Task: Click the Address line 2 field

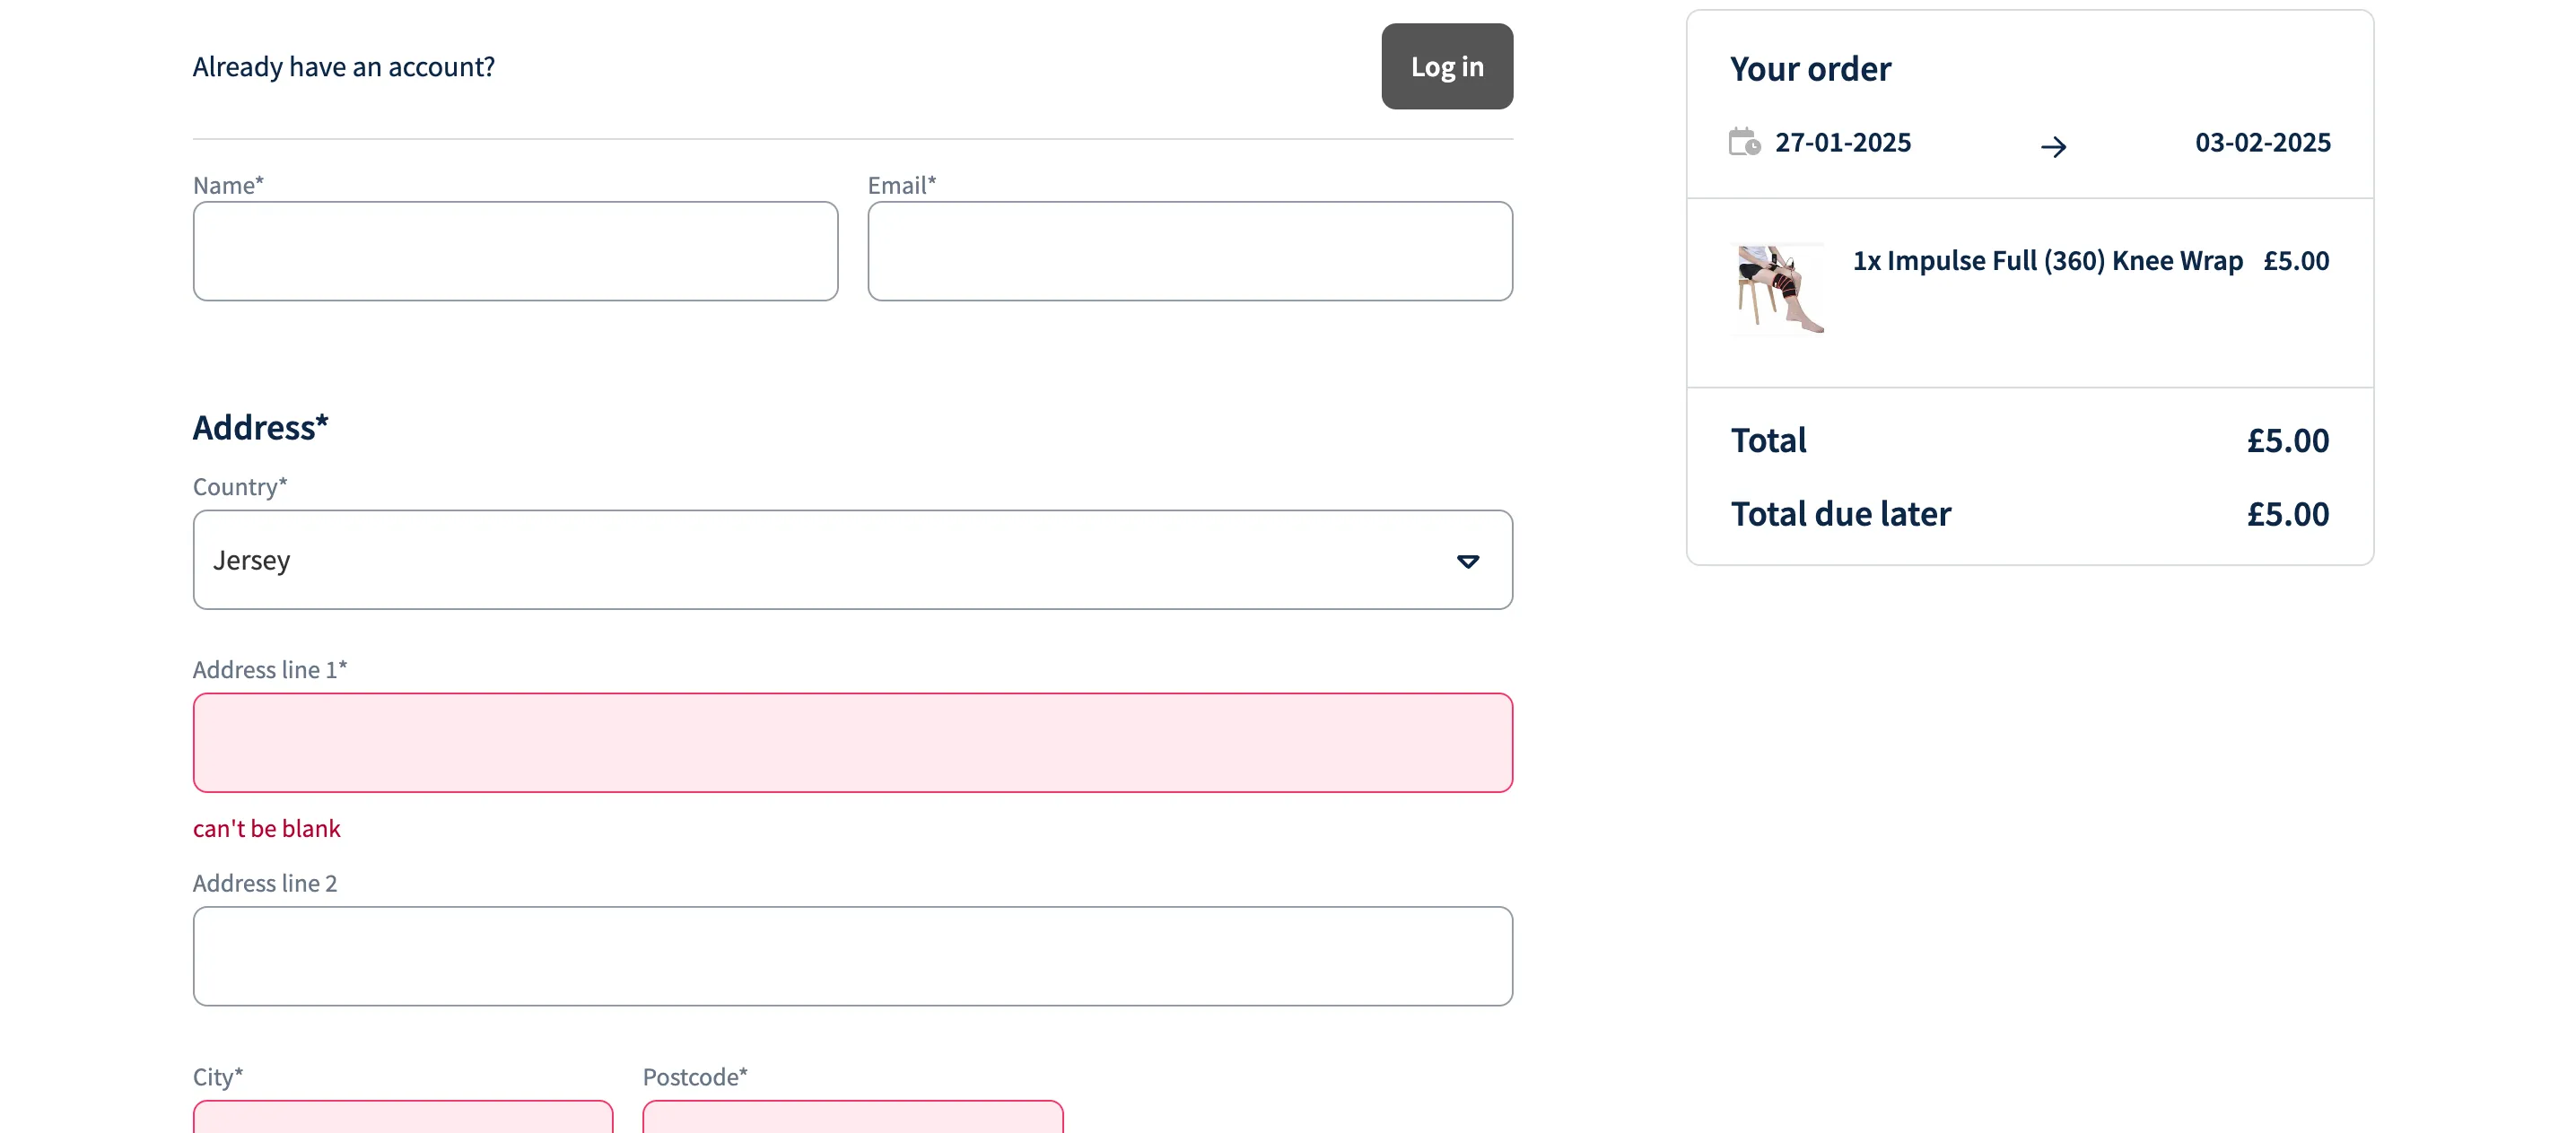Action: coord(851,956)
